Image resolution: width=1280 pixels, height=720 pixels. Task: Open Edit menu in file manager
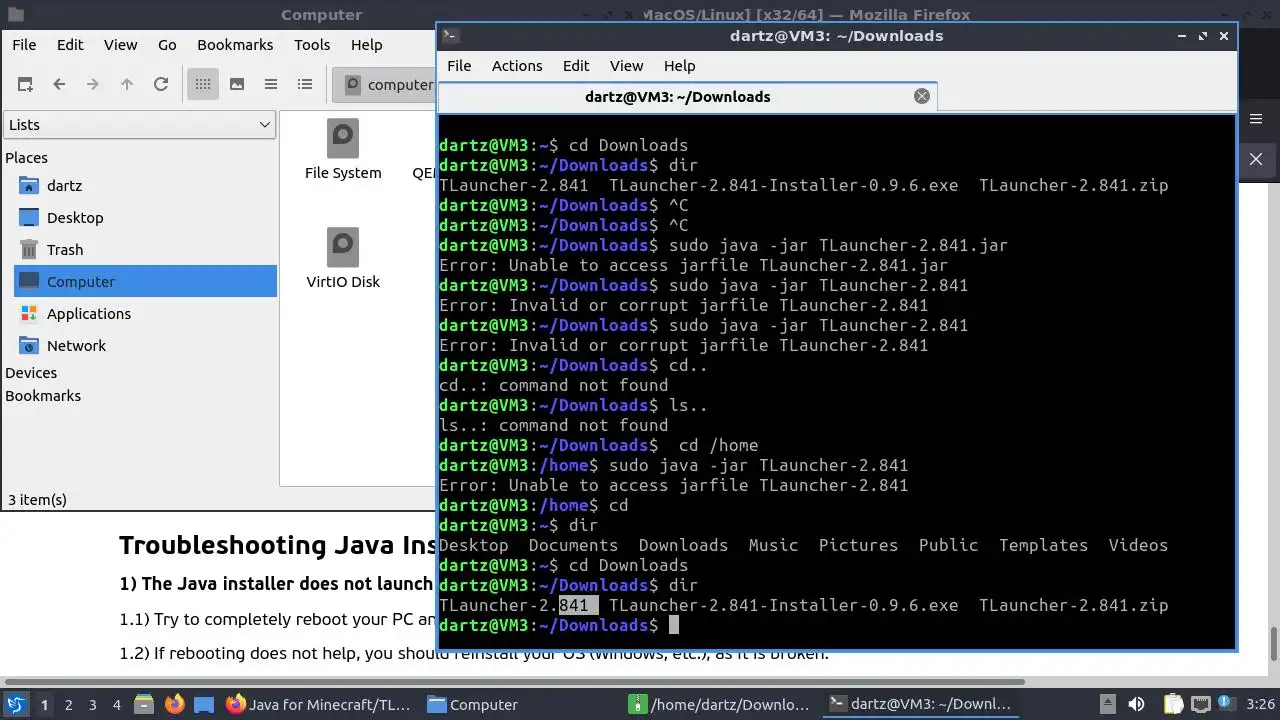click(70, 45)
